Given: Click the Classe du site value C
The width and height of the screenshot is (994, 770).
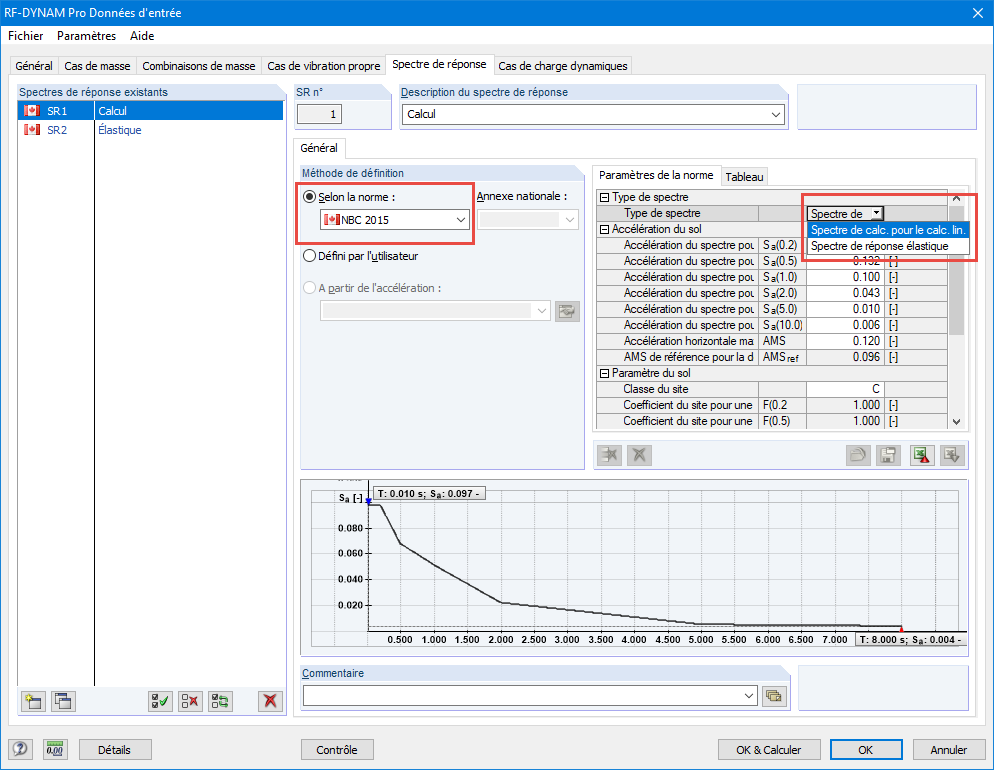Looking at the screenshot, I should [845, 389].
